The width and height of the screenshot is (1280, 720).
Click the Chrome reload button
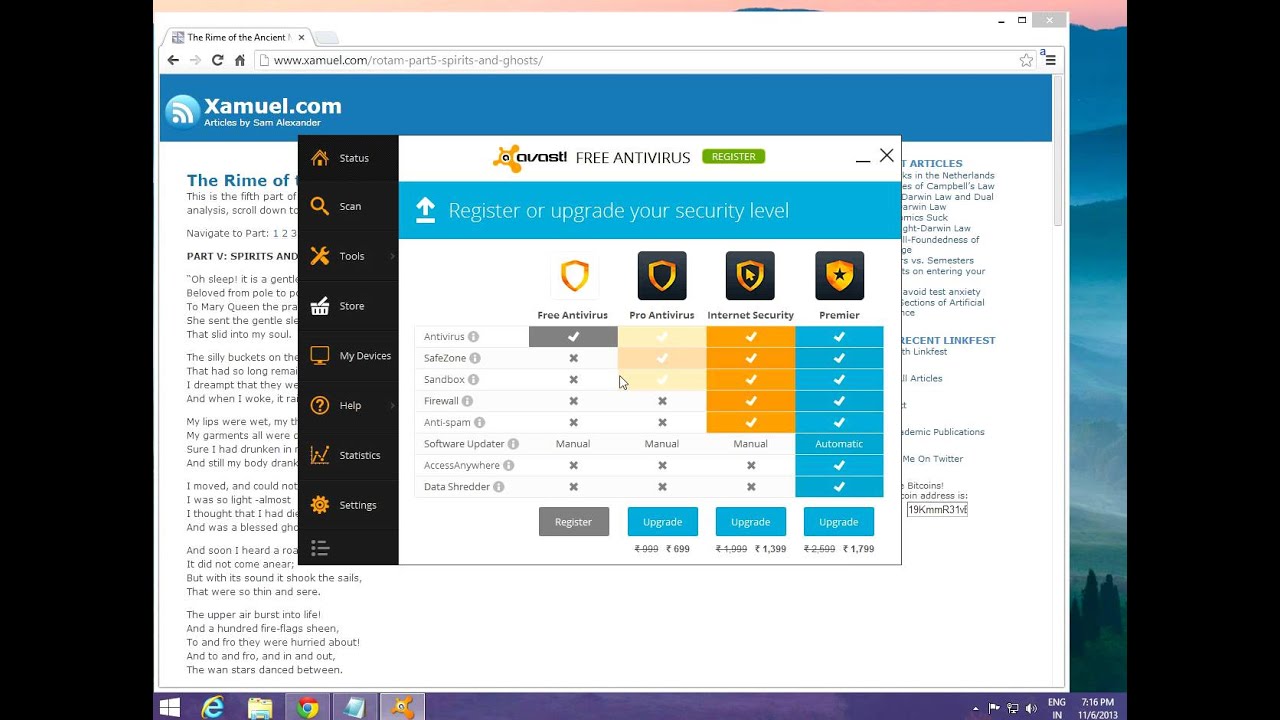click(217, 60)
